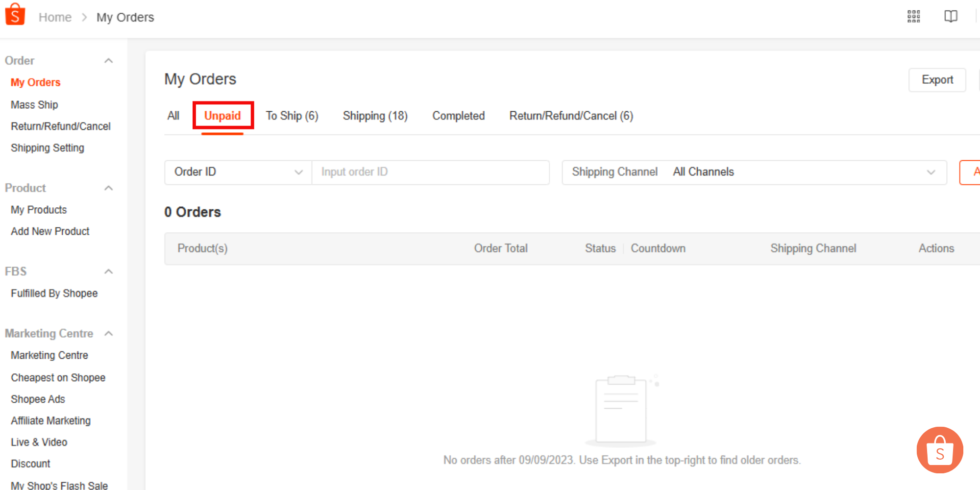Click the Product(s) column header
The height and width of the screenshot is (490, 980).
pos(202,249)
